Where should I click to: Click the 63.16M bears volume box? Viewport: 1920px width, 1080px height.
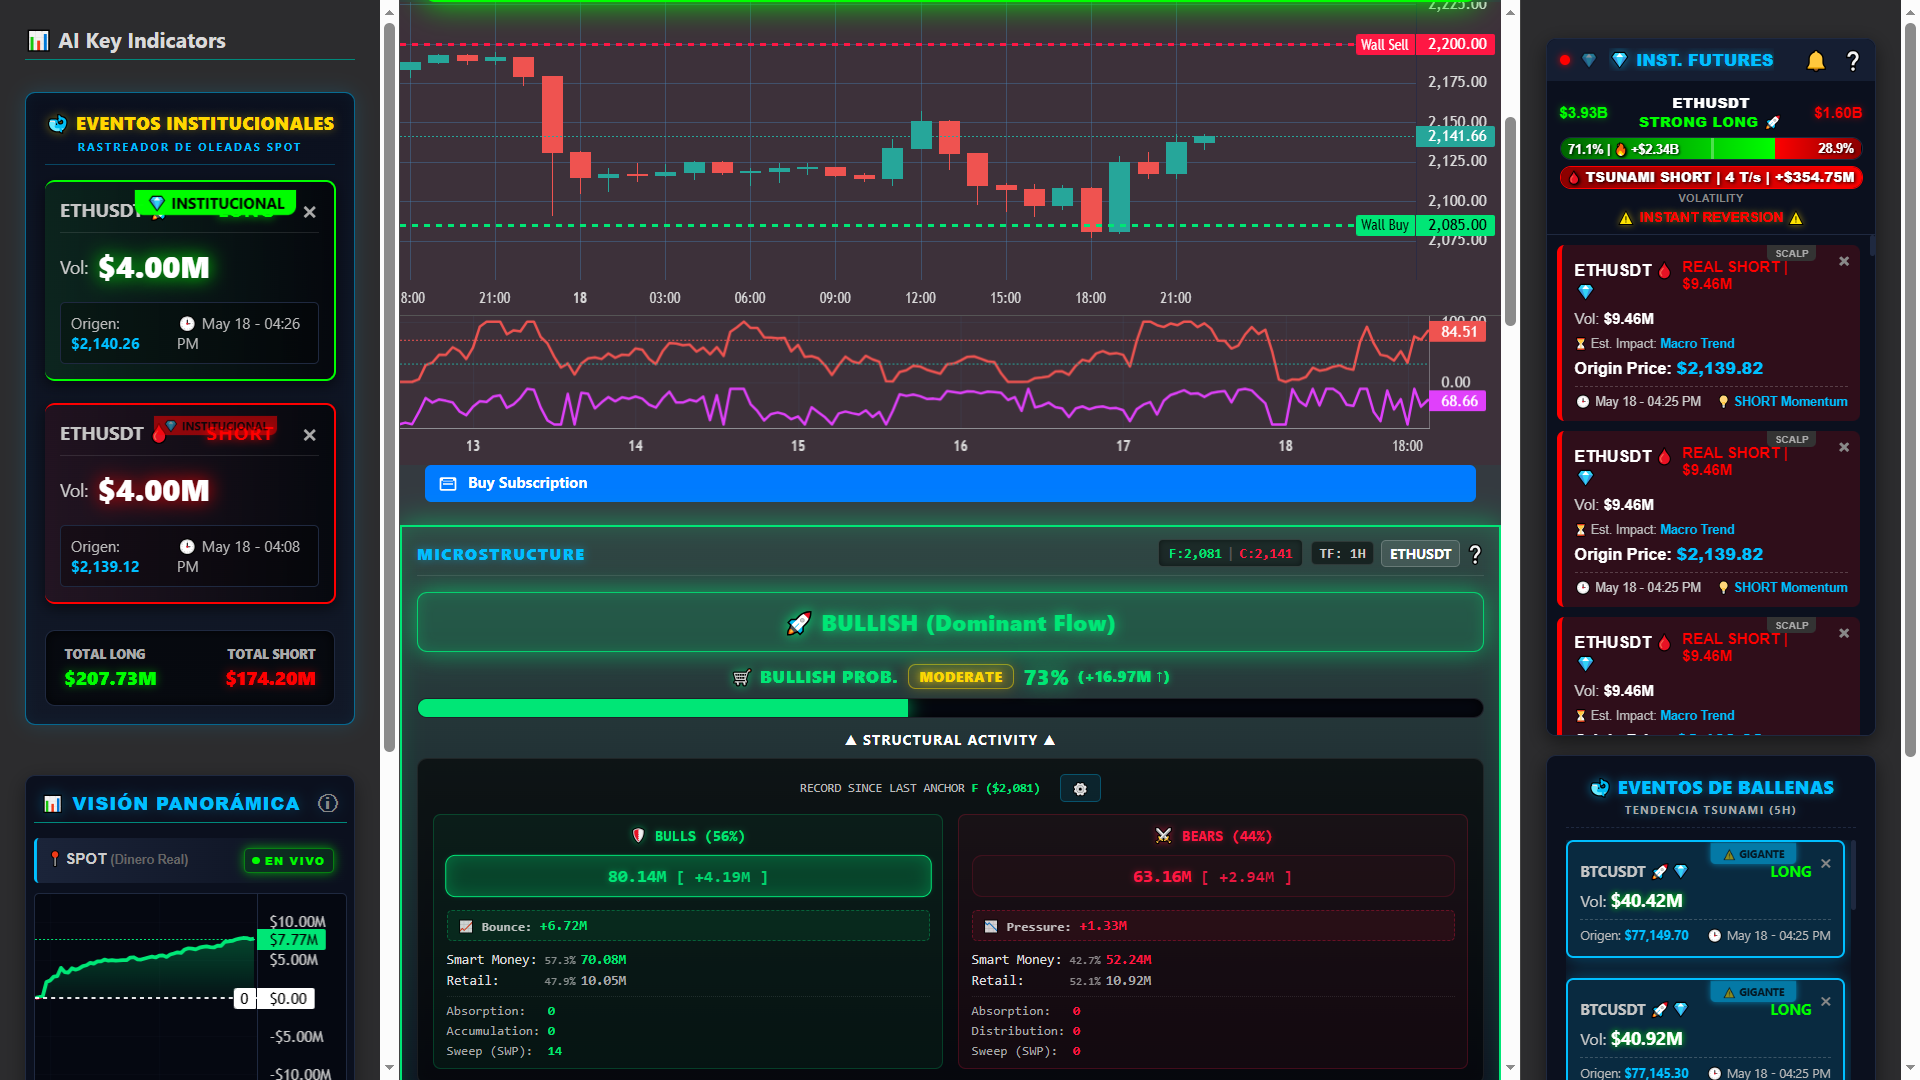point(1213,877)
